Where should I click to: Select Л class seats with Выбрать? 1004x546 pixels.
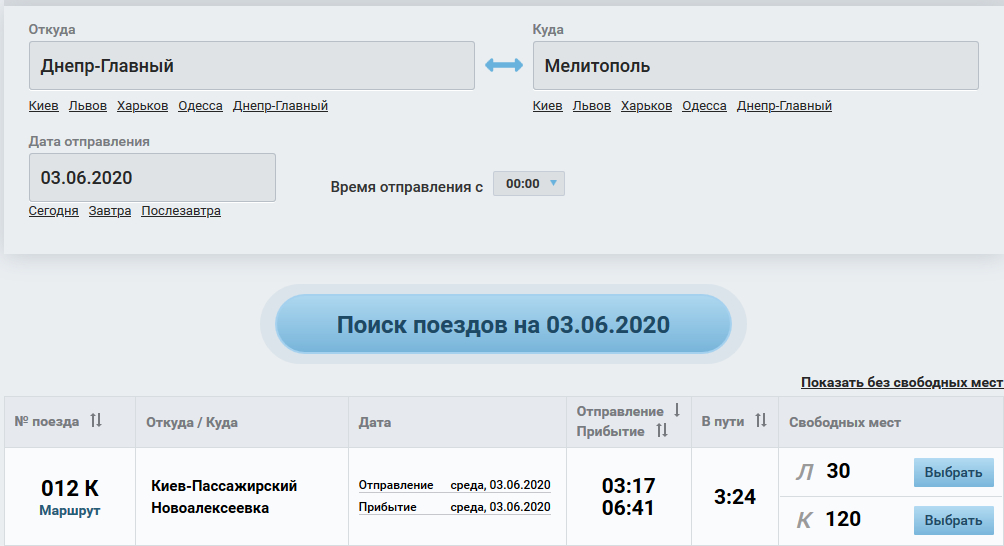953,472
